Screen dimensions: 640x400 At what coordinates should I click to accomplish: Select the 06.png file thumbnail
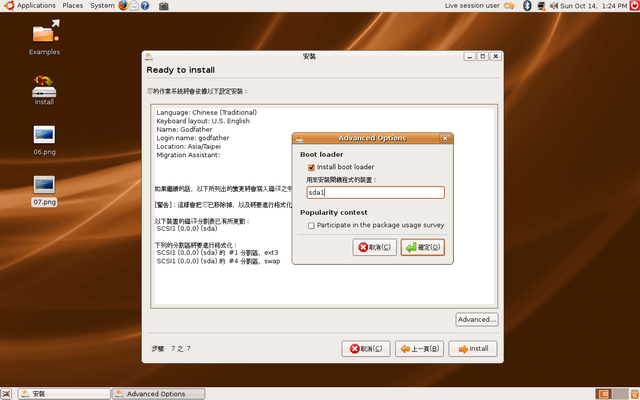[44, 135]
